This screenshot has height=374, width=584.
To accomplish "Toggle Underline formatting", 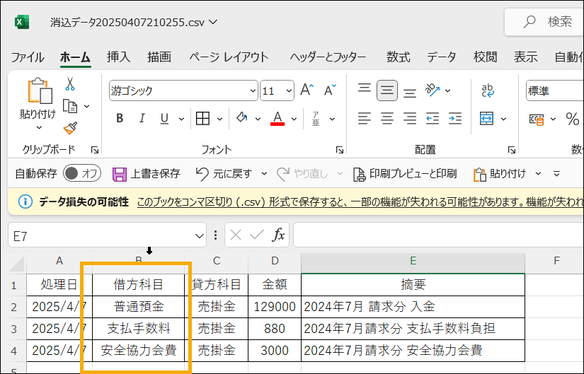I will coord(164,118).
